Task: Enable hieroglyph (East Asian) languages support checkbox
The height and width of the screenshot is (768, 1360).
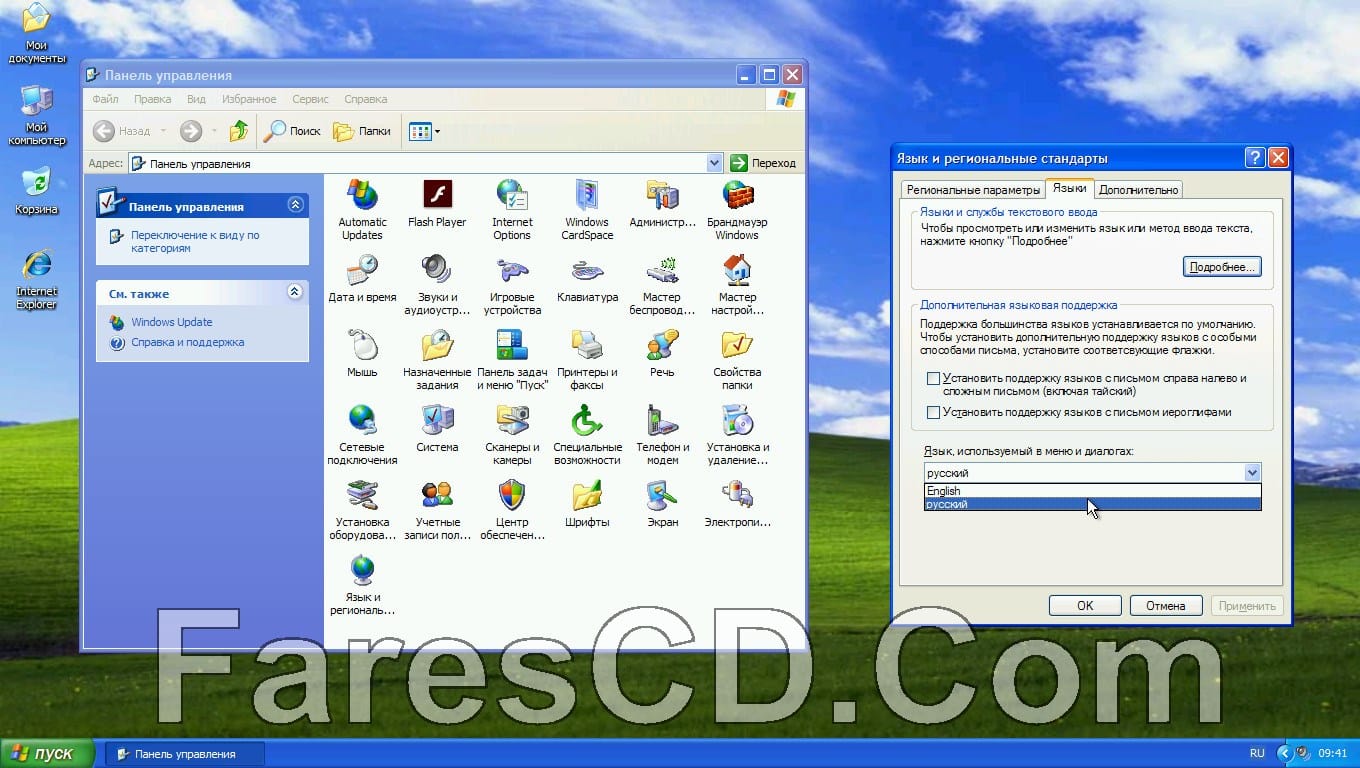Action: 933,412
